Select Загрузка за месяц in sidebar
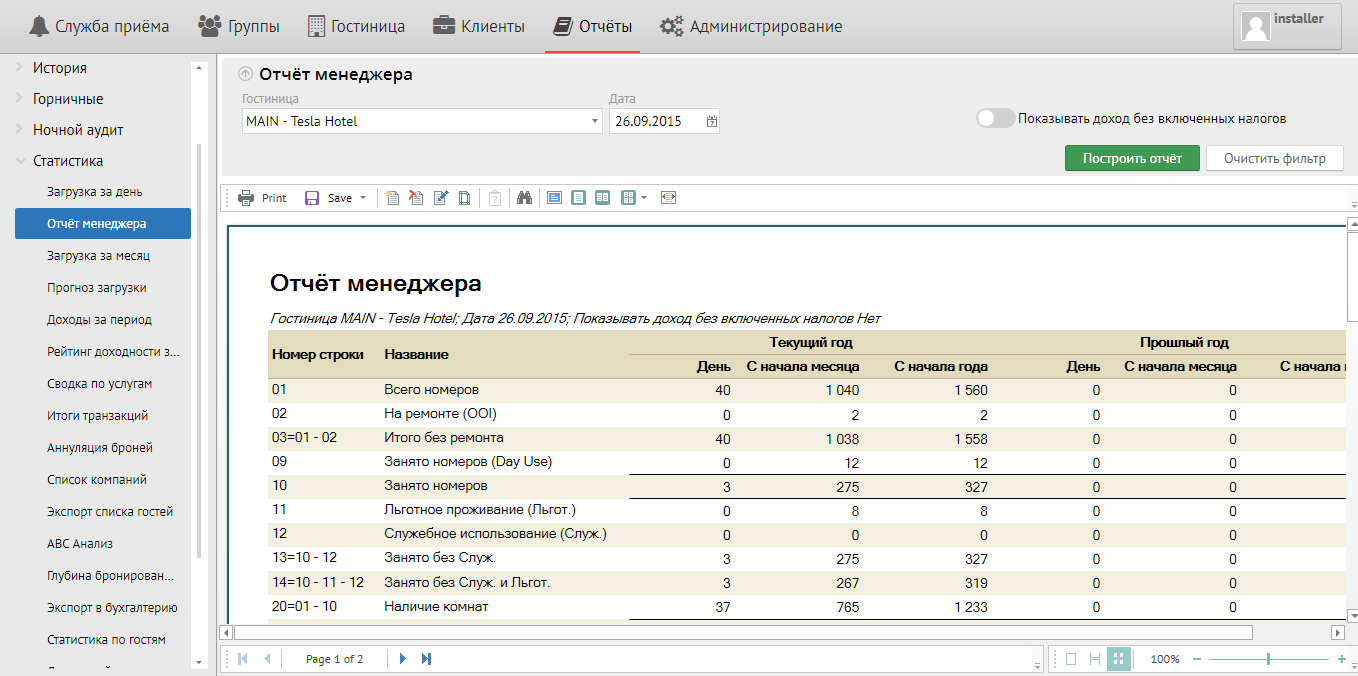The width and height of the screenshot is (1358, 676). [x=98, y=256]
